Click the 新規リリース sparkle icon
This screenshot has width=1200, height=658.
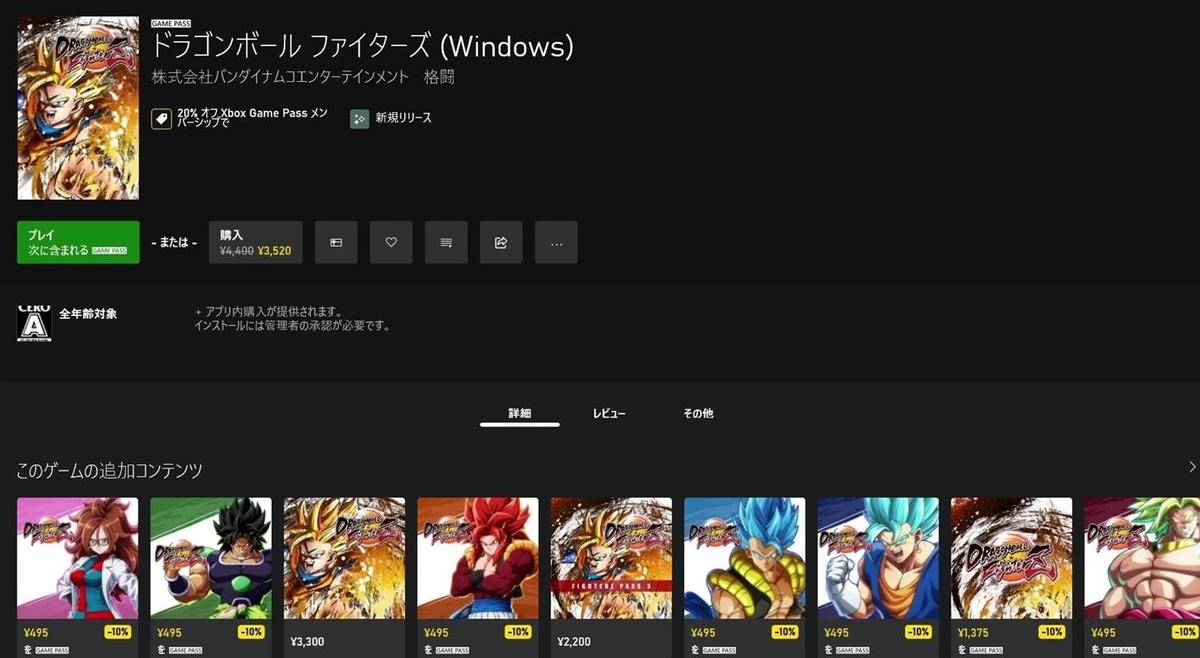coord(360,119)
